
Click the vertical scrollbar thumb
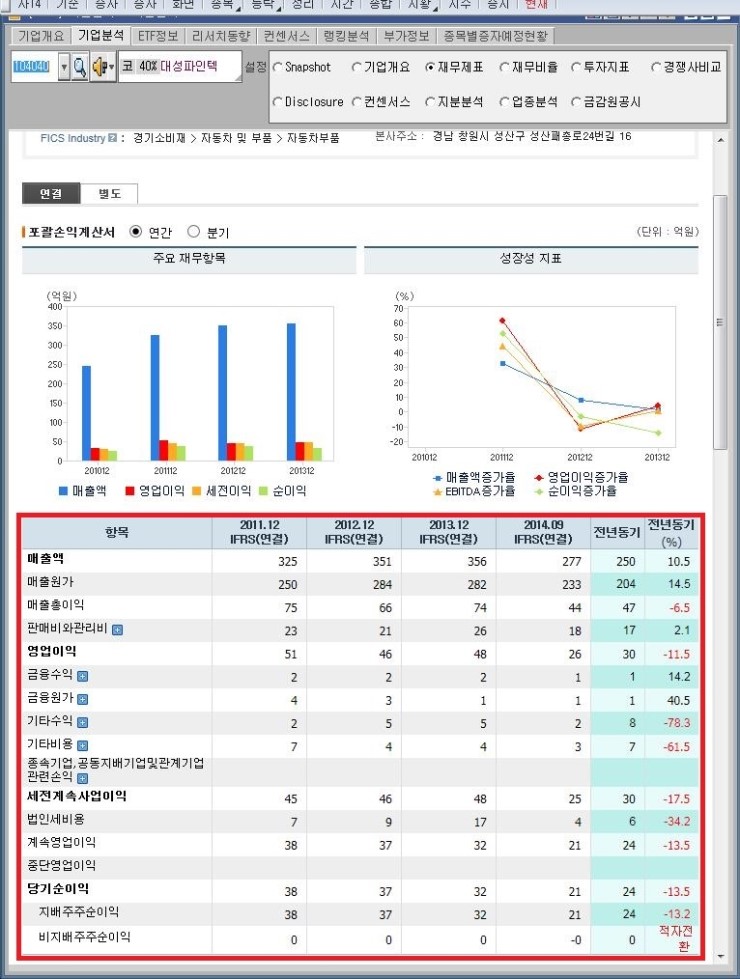[x=721, y=322]
